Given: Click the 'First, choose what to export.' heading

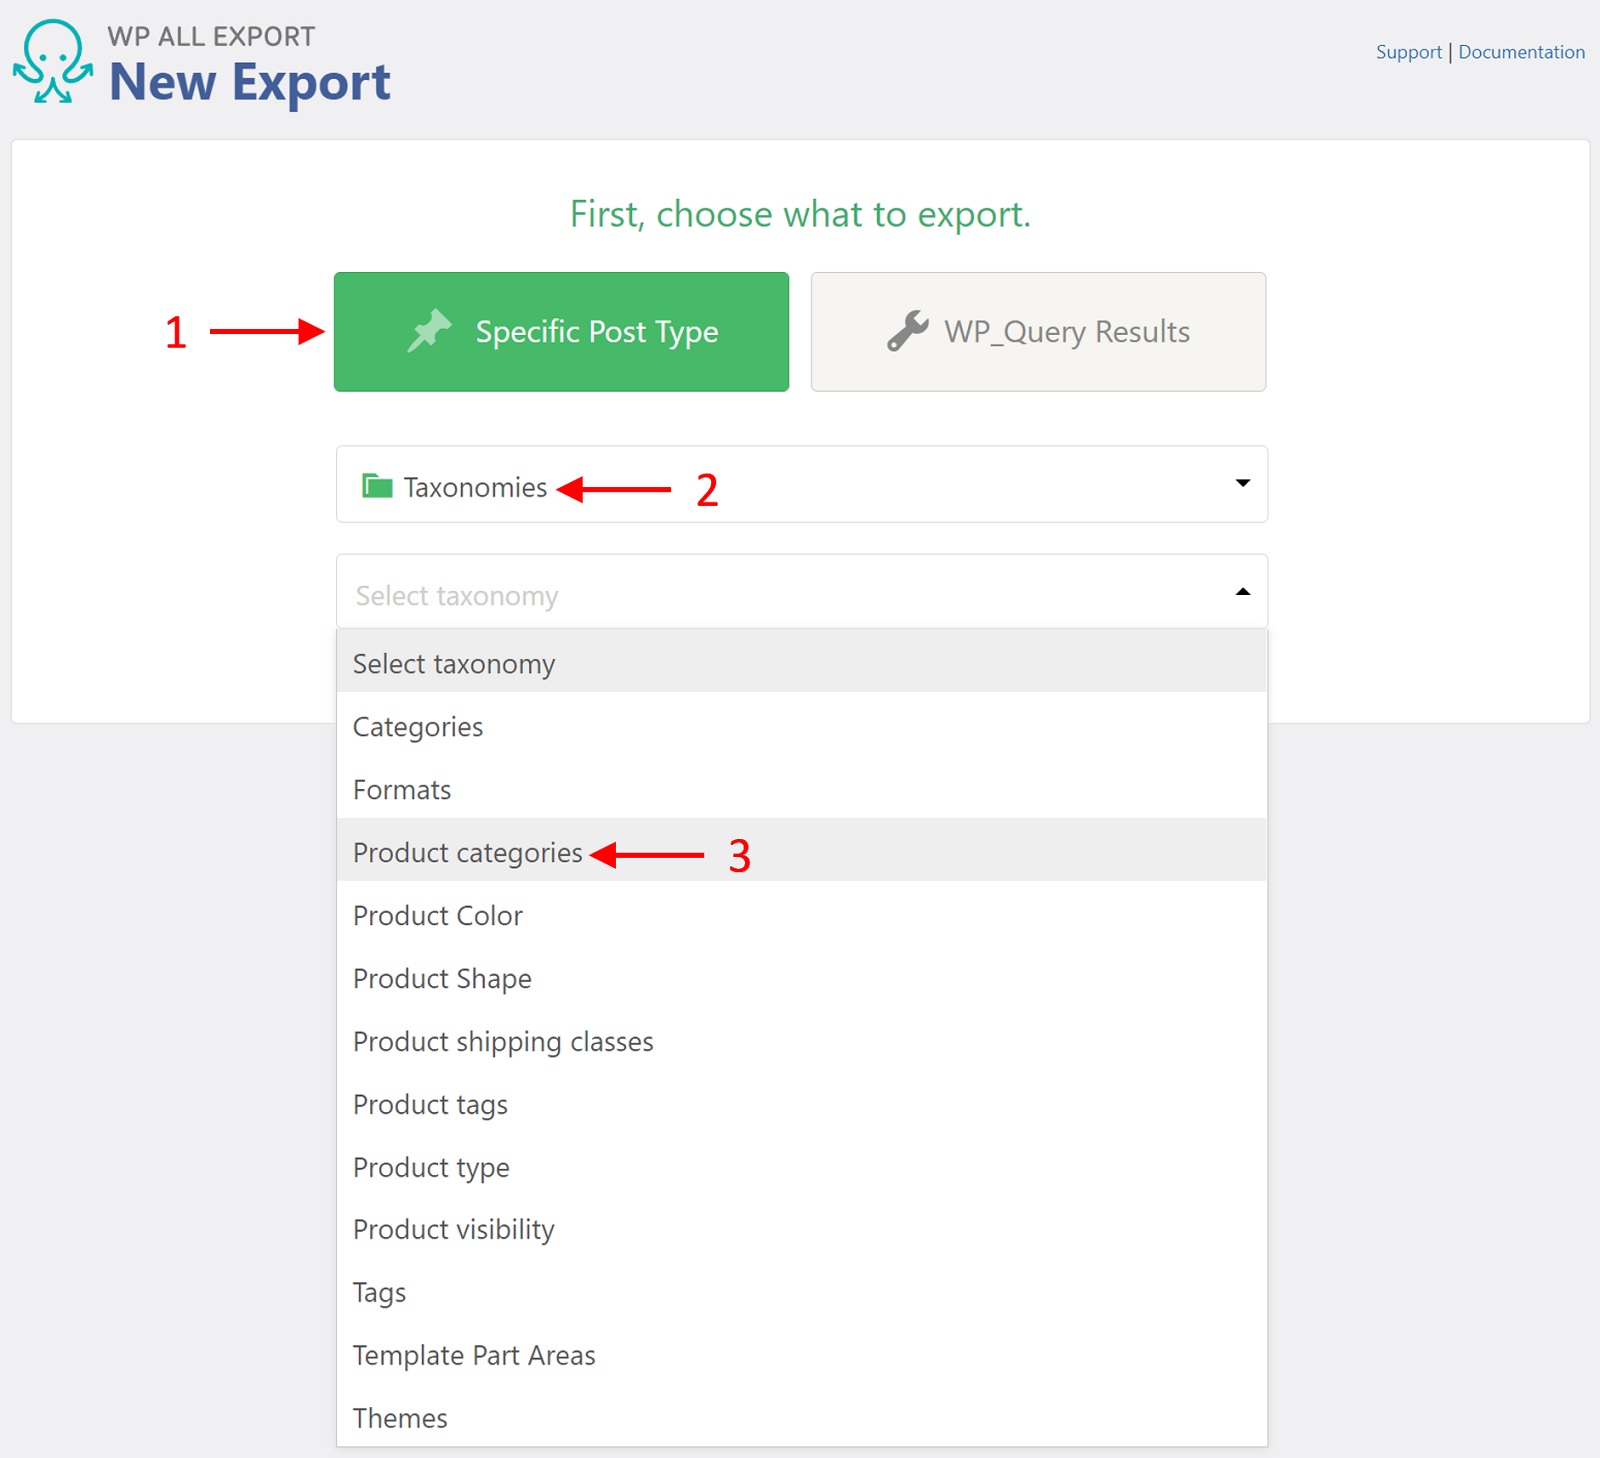Looking at the screenshot, I should (800, 214).
